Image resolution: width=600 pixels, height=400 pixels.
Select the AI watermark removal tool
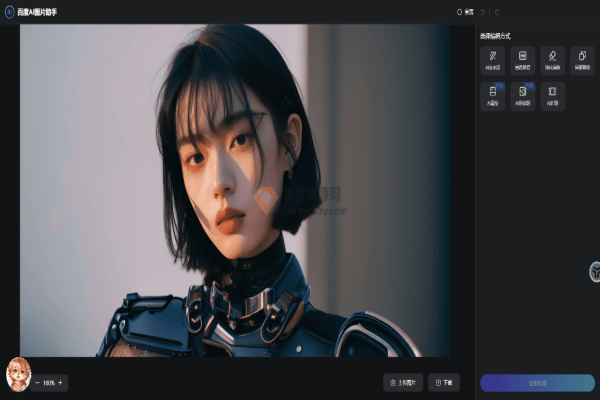click(x=493, y=60)
